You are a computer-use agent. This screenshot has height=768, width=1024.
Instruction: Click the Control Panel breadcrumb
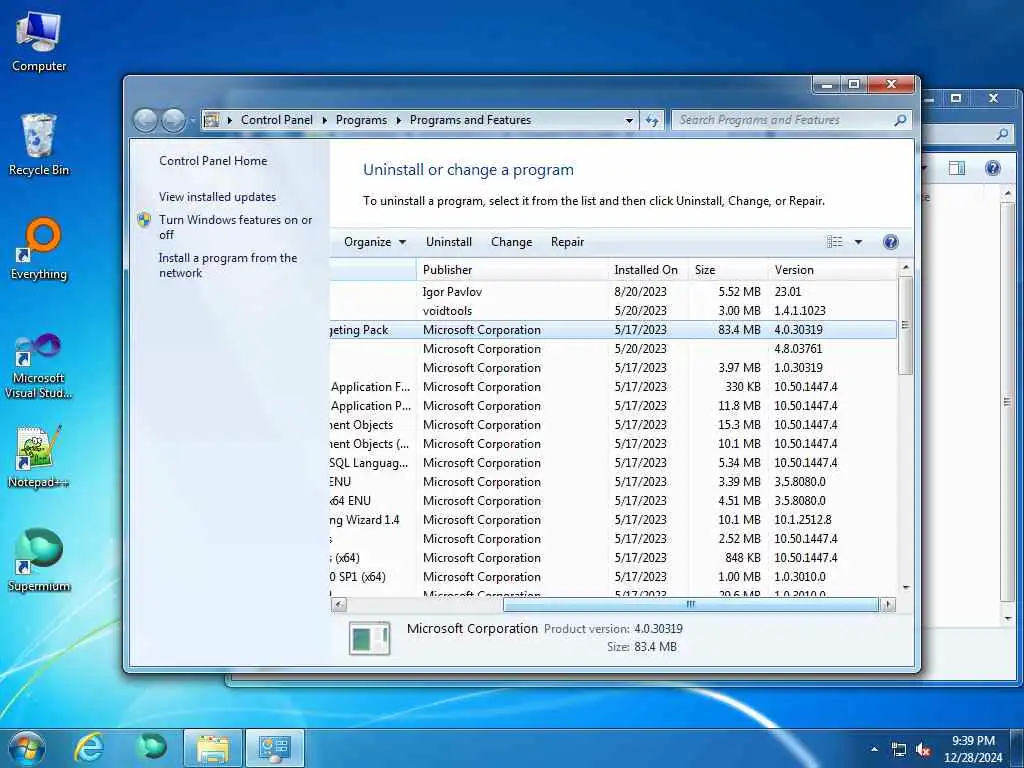click(x=277, y=120)
